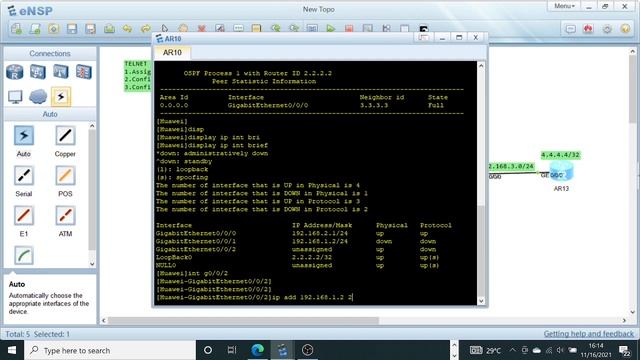This screenshot has width=640, height=360.
Task: Click the Windows Start button
Action: 12,350
